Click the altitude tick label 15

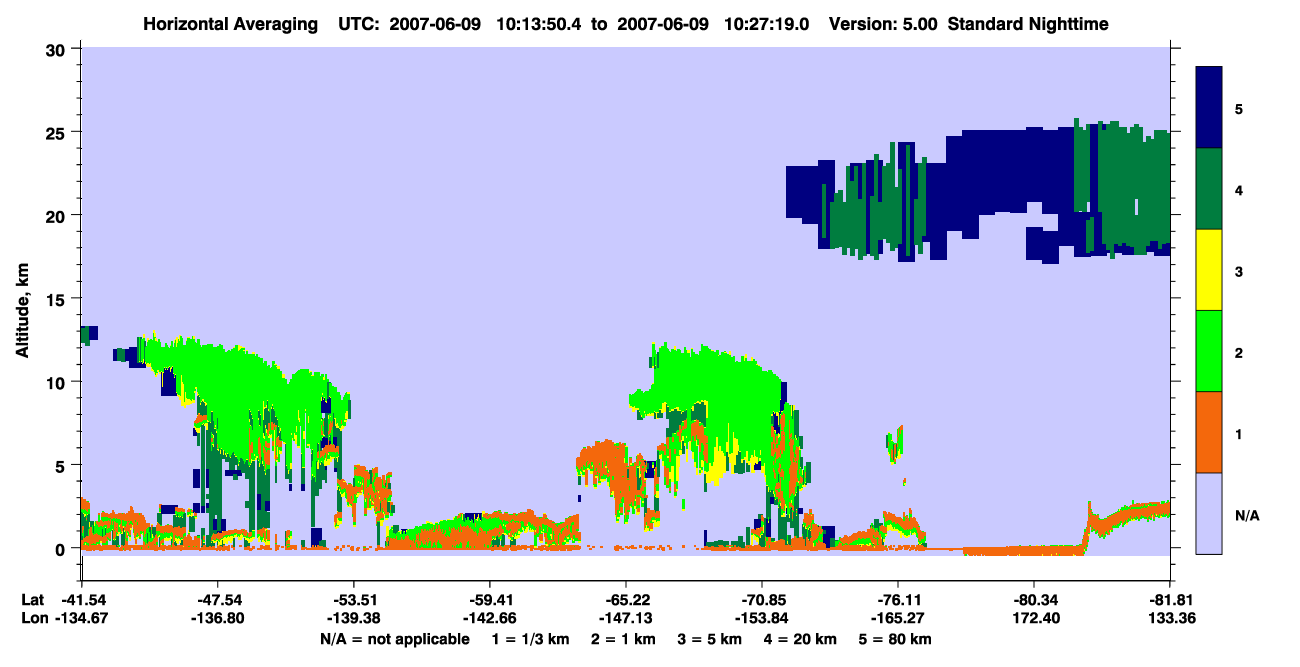point(57,299)
